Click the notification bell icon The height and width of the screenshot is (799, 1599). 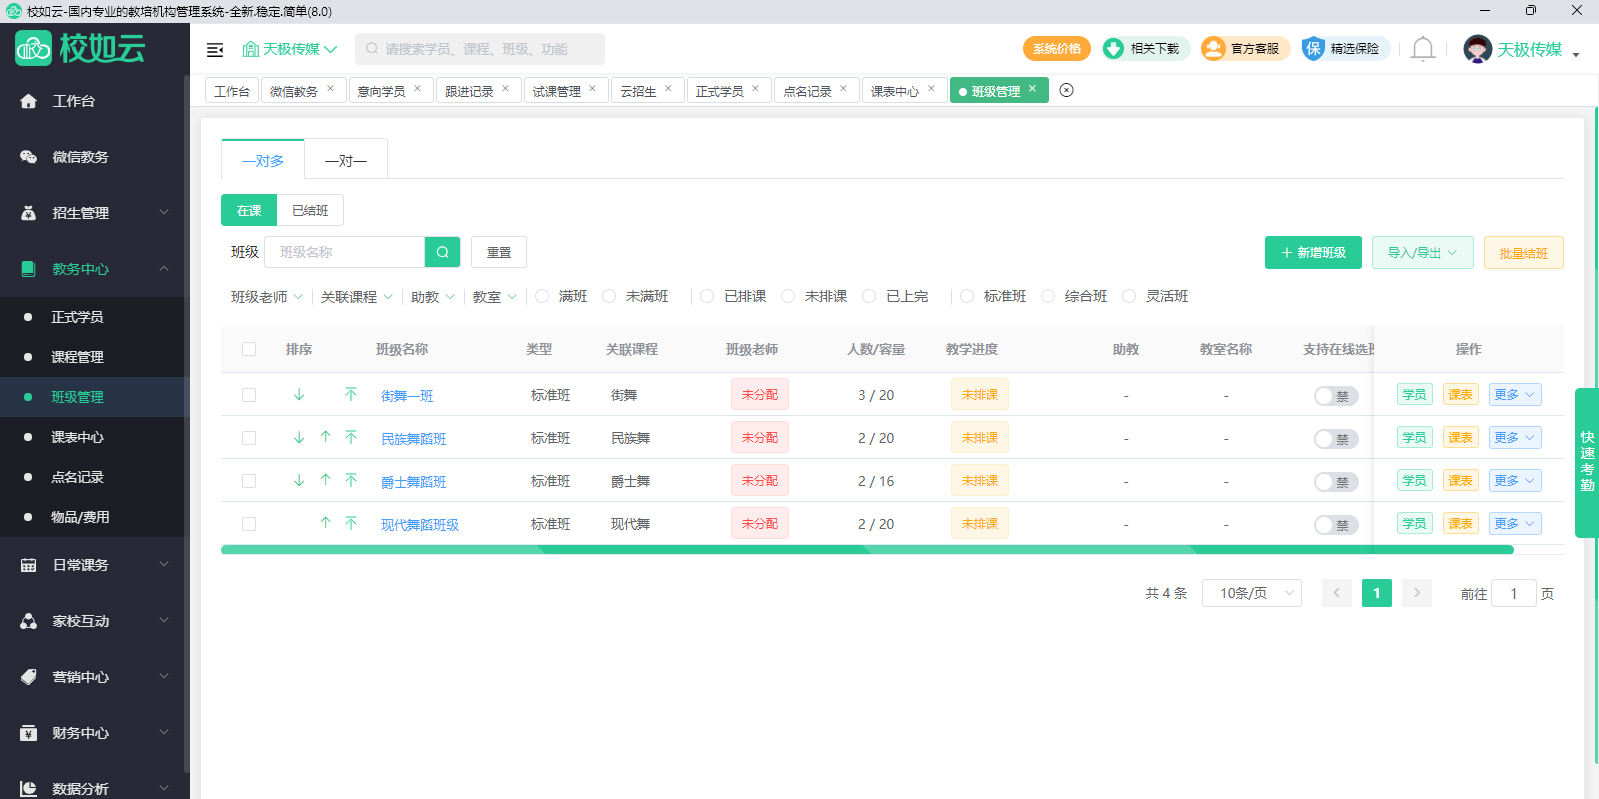coord(1422,49)
